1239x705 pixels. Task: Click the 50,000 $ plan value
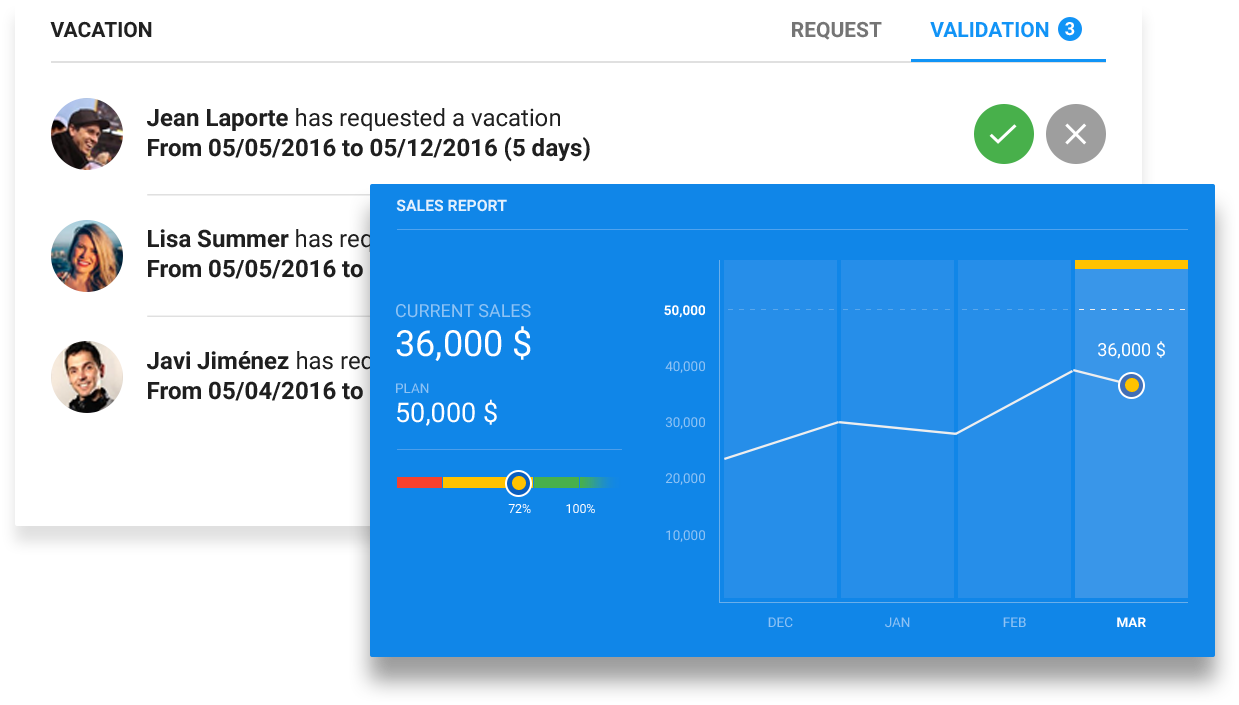click(x=447, y=413)
